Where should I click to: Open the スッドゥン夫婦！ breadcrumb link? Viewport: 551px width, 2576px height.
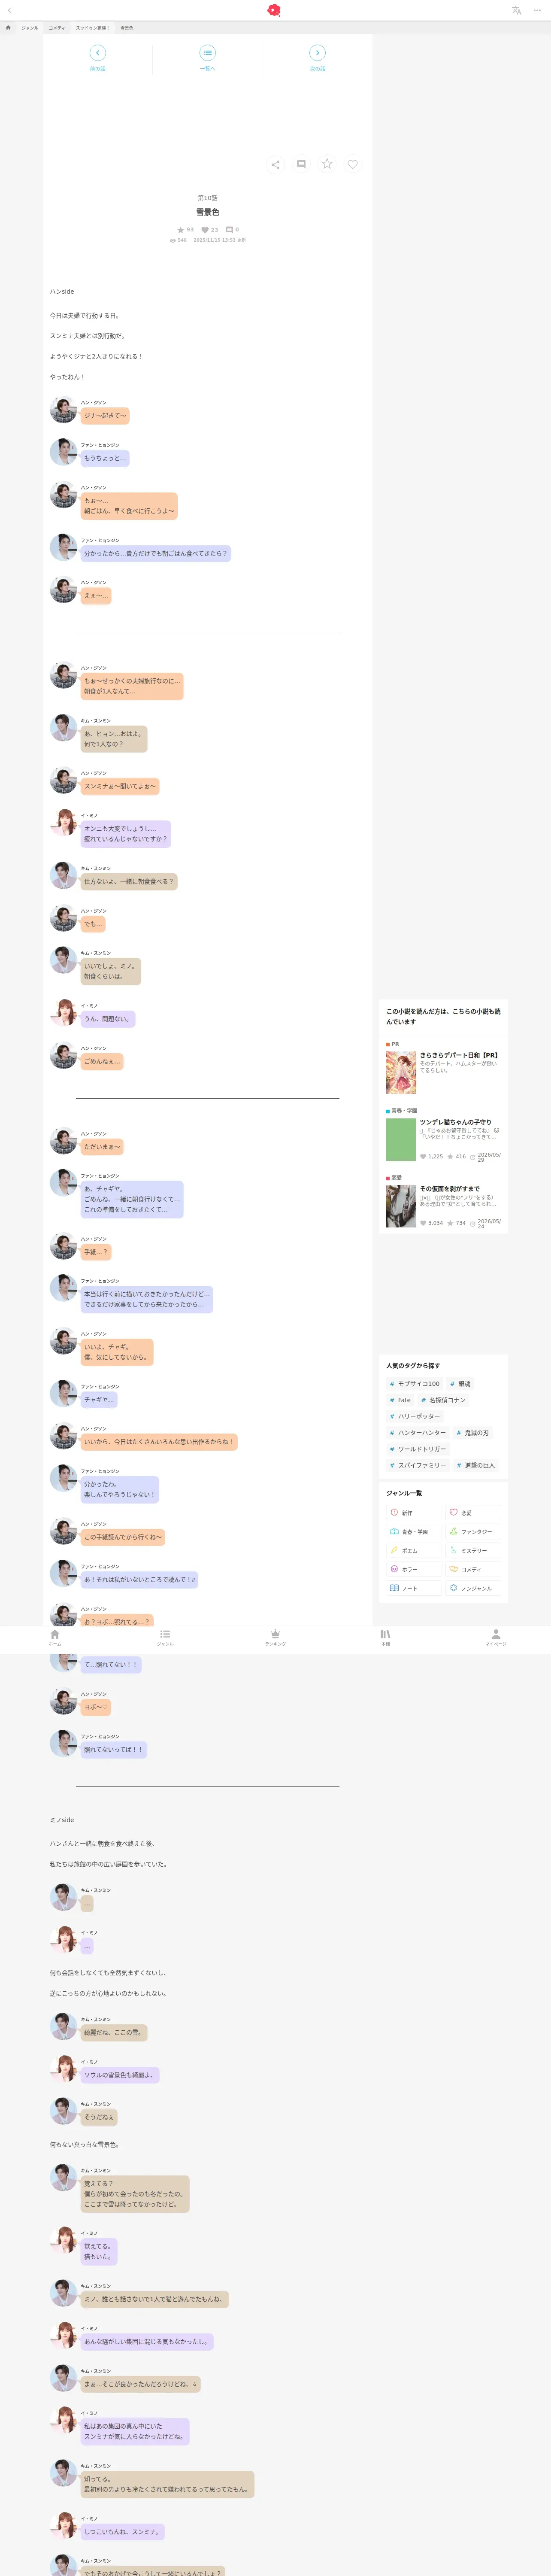(93, 28)
